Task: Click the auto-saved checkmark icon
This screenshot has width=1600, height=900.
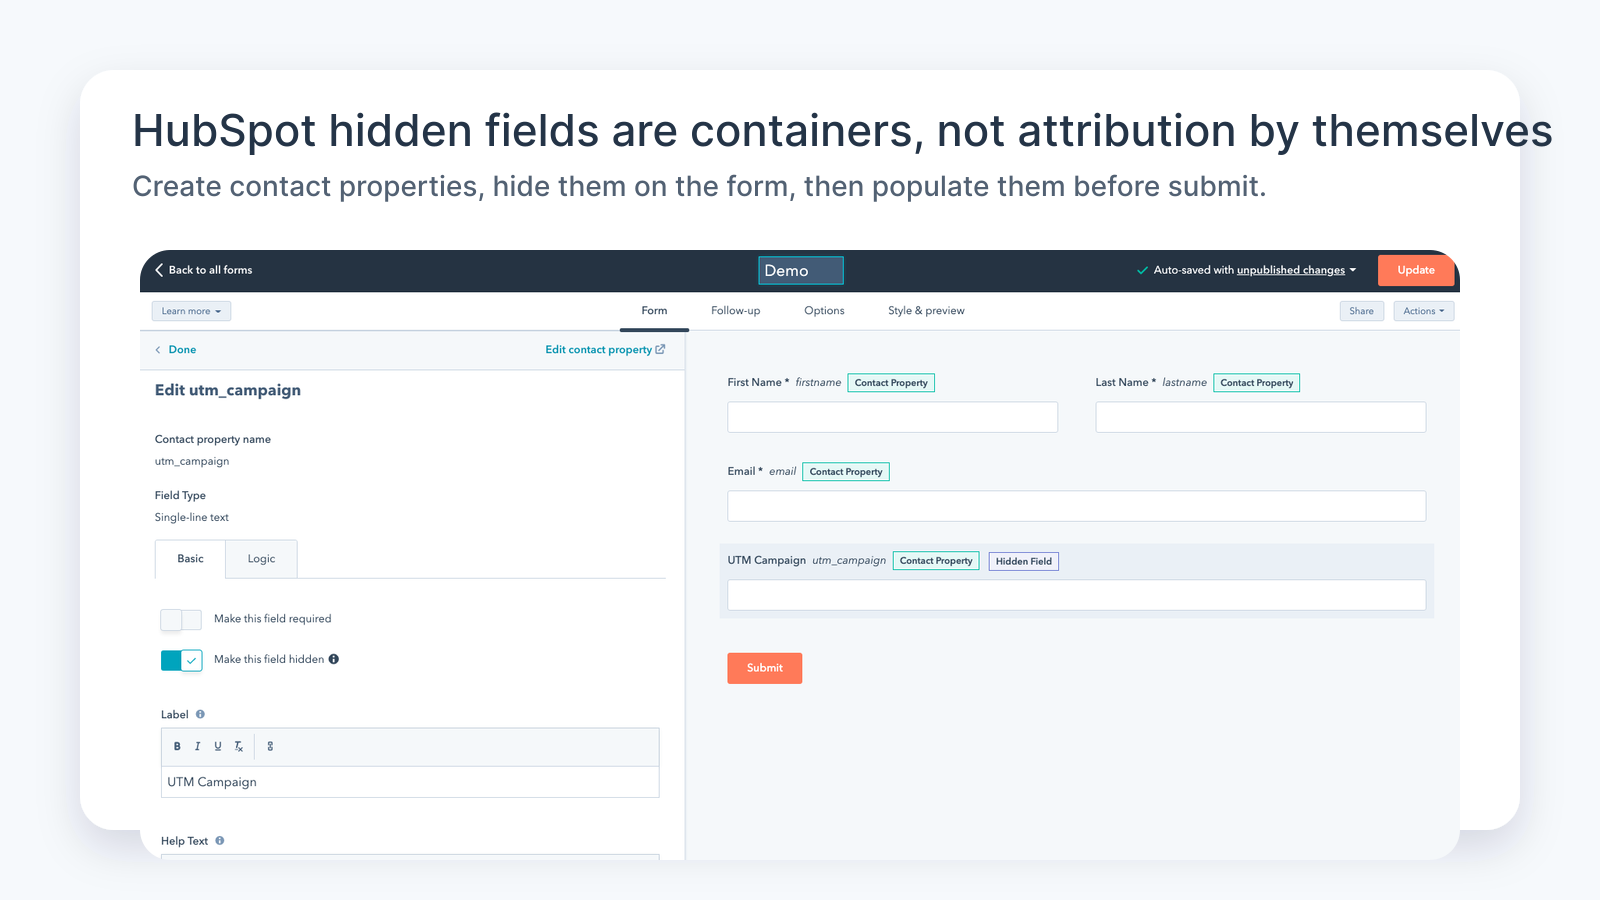Action: pos(1142,270)
